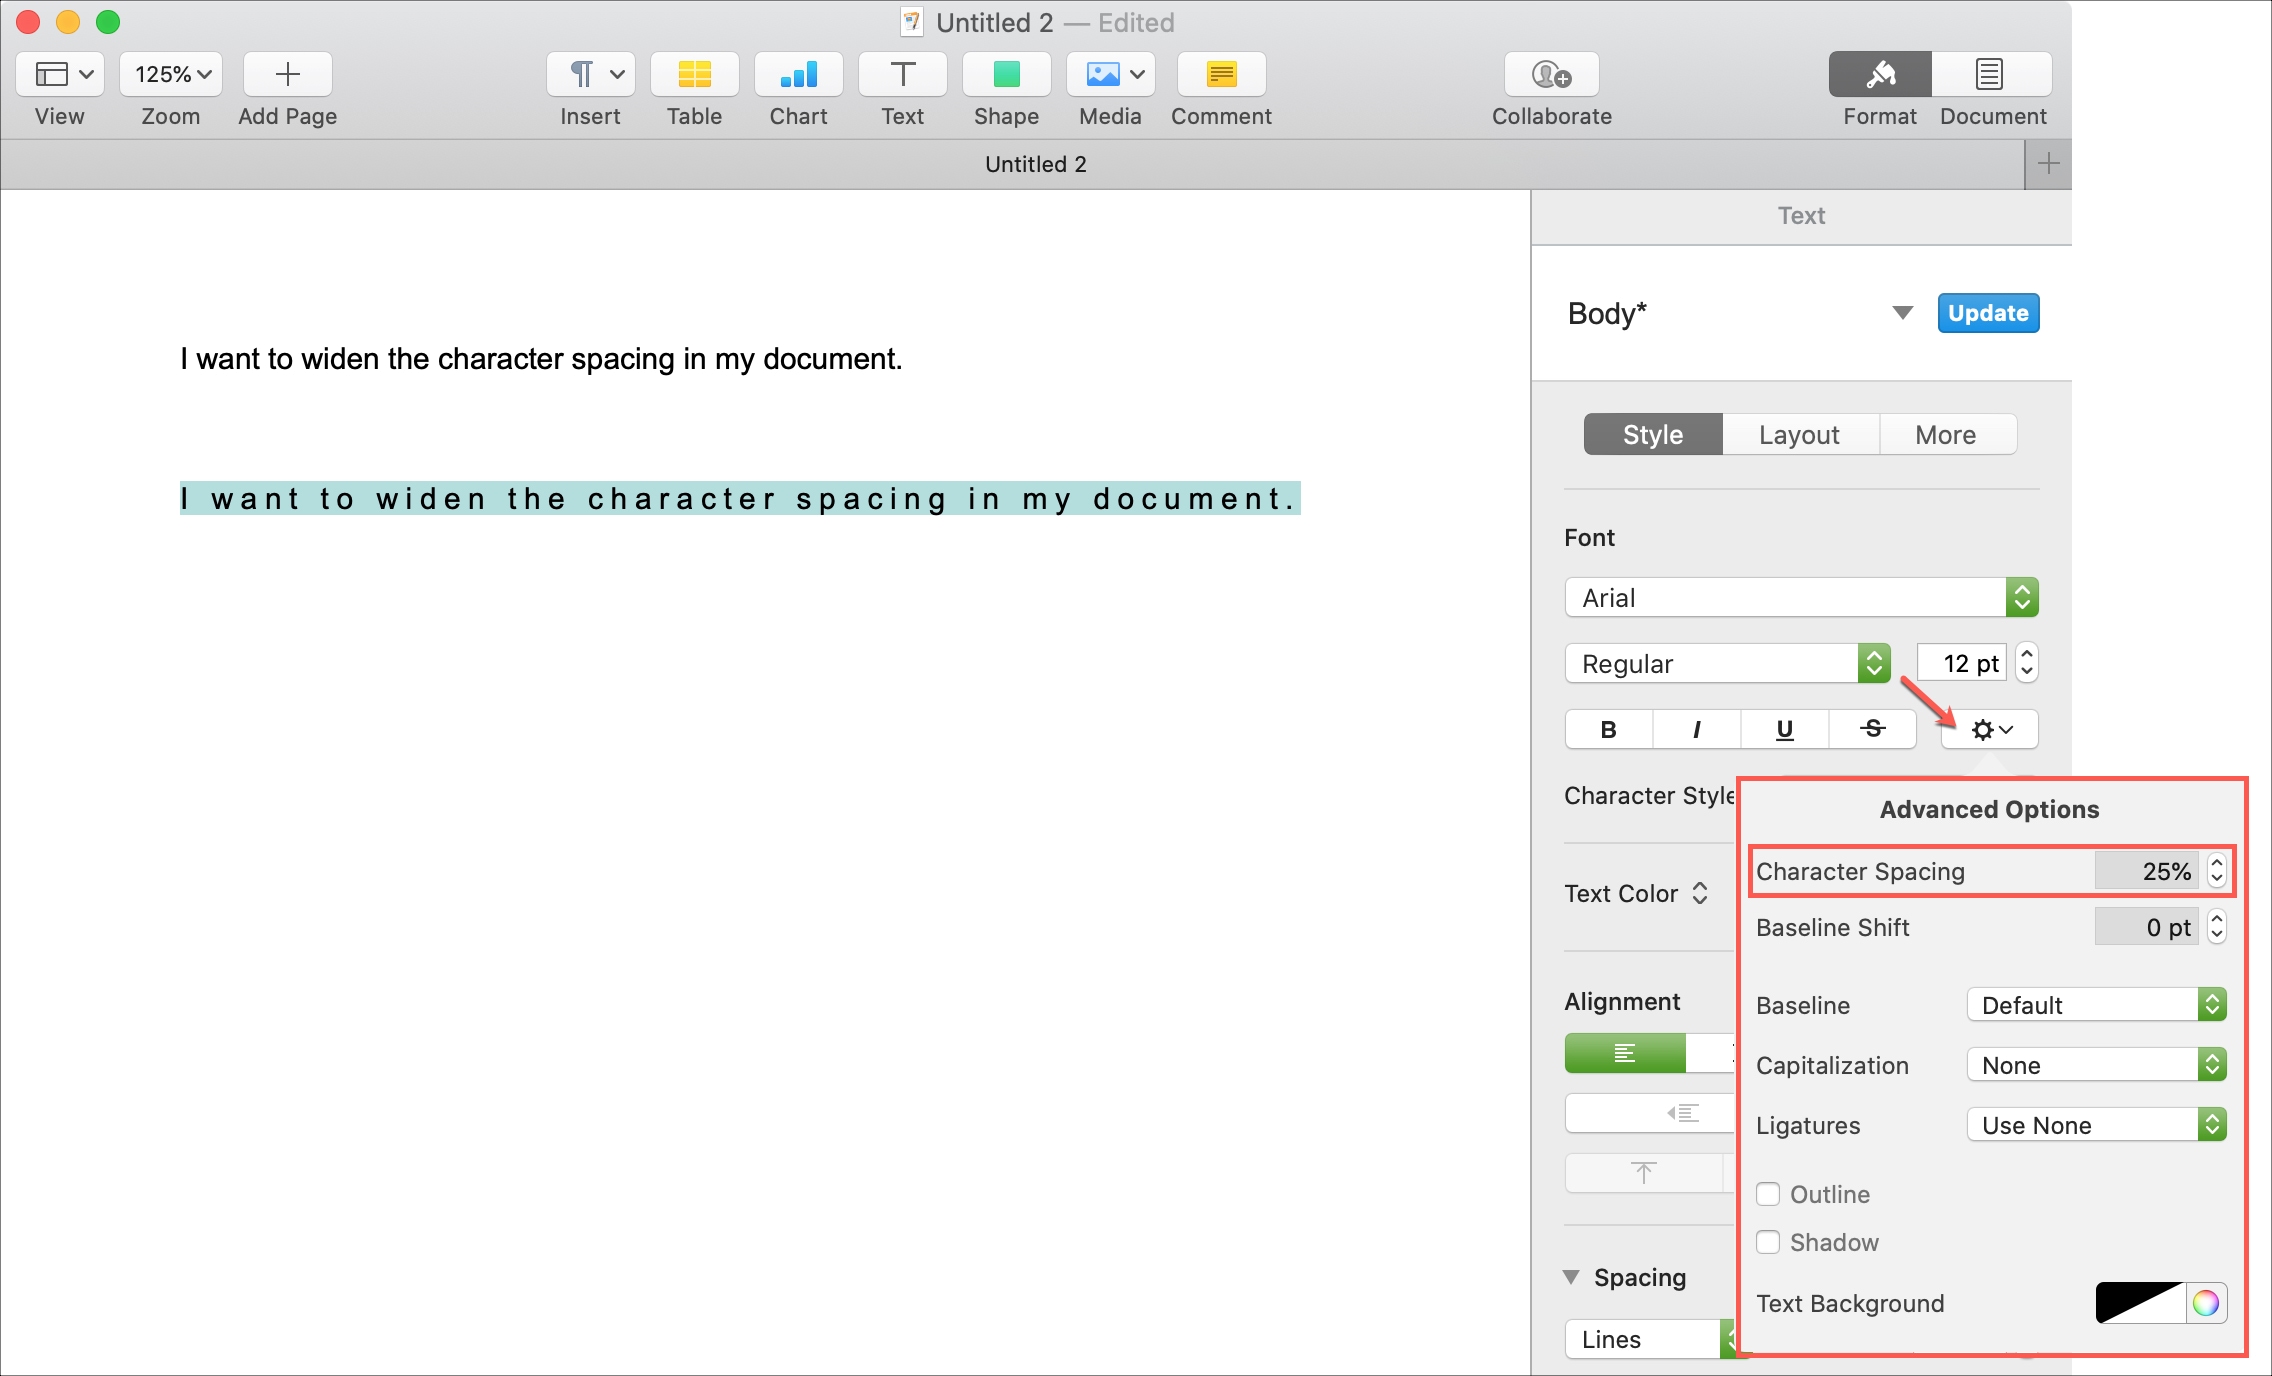Open the Baseline dropdown menu
The height and width of the screenshot is (1376, 2272).
[2093, 1003]
